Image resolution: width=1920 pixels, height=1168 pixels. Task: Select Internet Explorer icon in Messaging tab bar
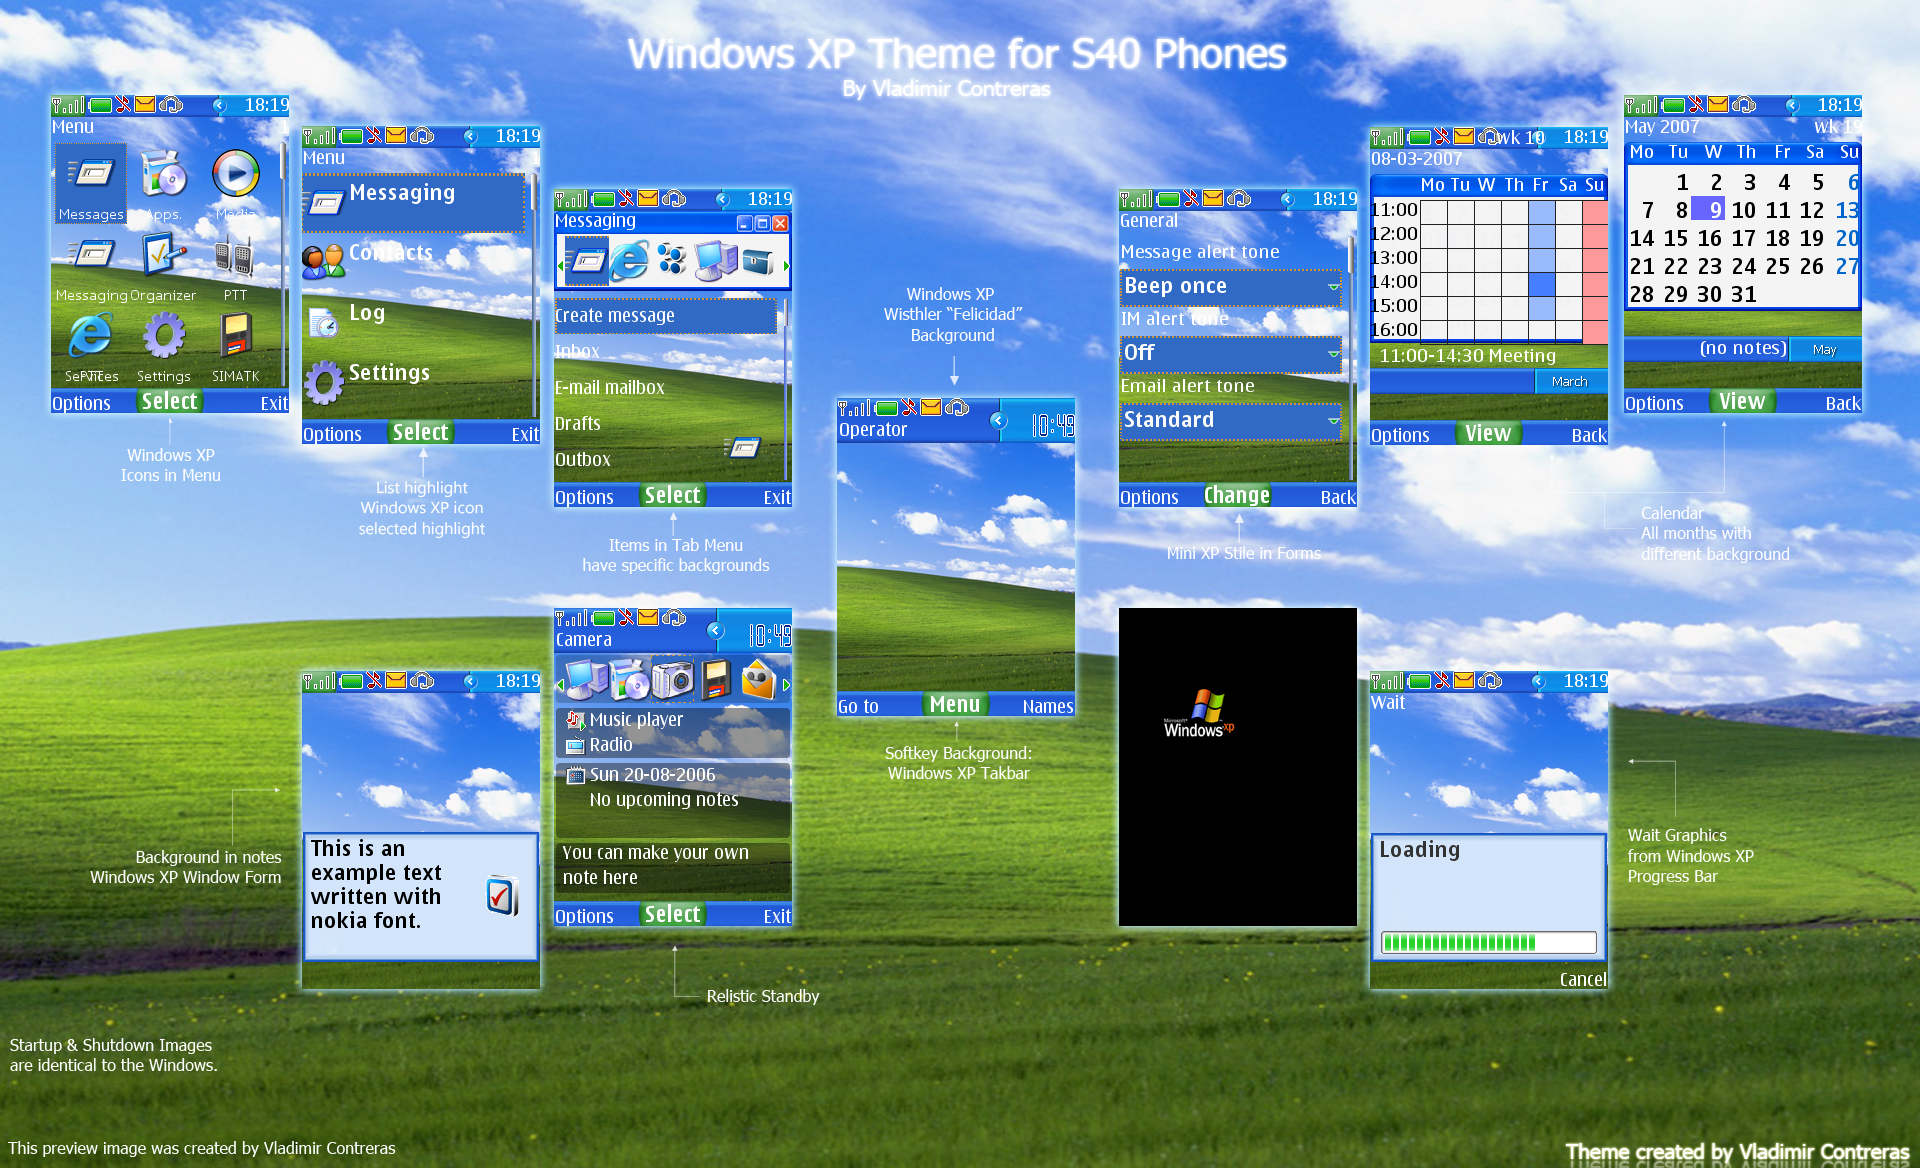tap(629, 262)
